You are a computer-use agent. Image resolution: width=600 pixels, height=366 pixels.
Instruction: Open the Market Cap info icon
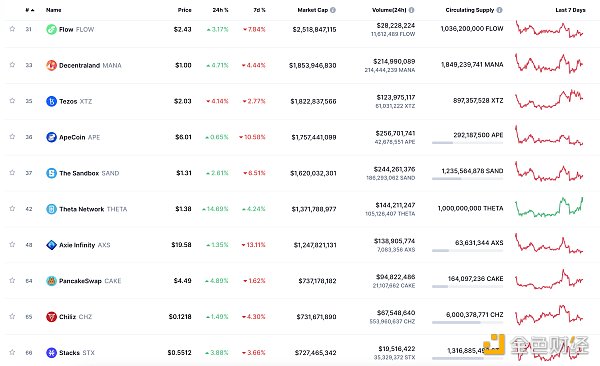pos(333,10)
